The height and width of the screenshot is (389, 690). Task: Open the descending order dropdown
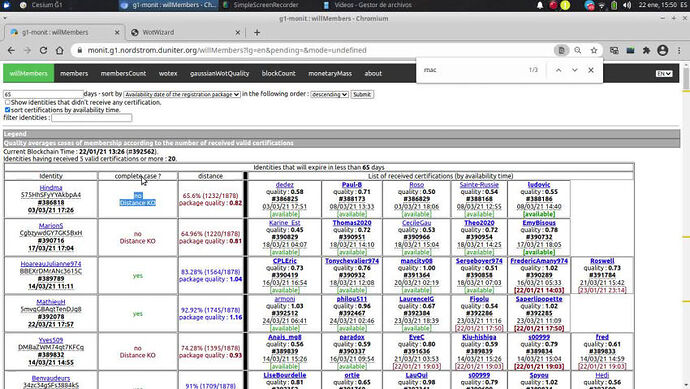coord(330,95)
